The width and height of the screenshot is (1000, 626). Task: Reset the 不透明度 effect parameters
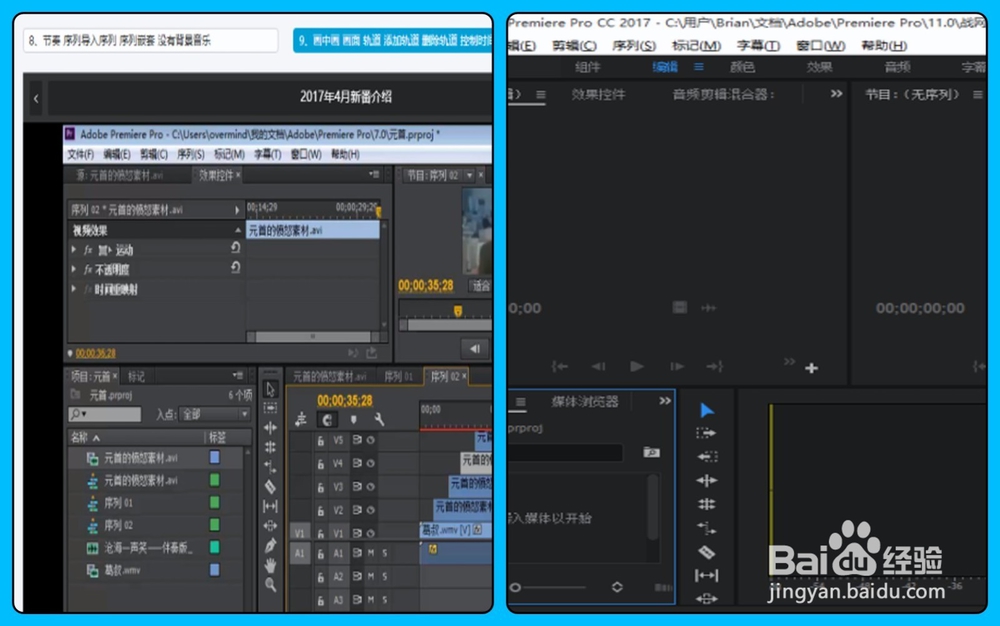point(235,268)
